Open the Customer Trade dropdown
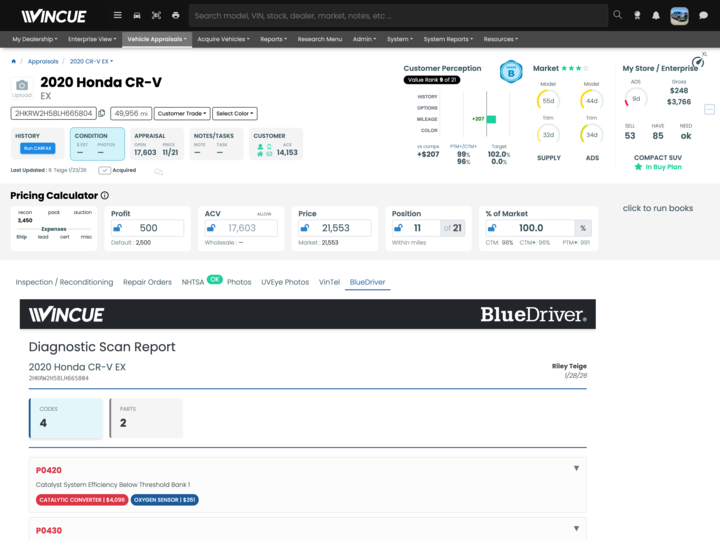 (182, 114)
